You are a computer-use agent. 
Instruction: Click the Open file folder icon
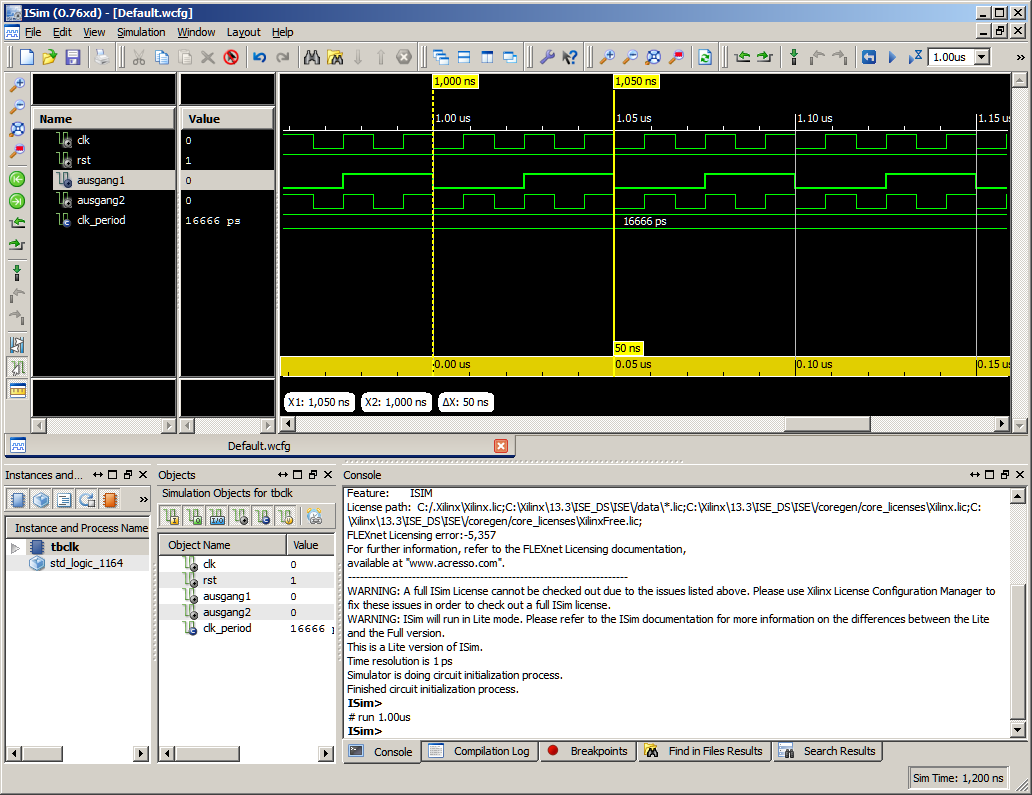49,57
